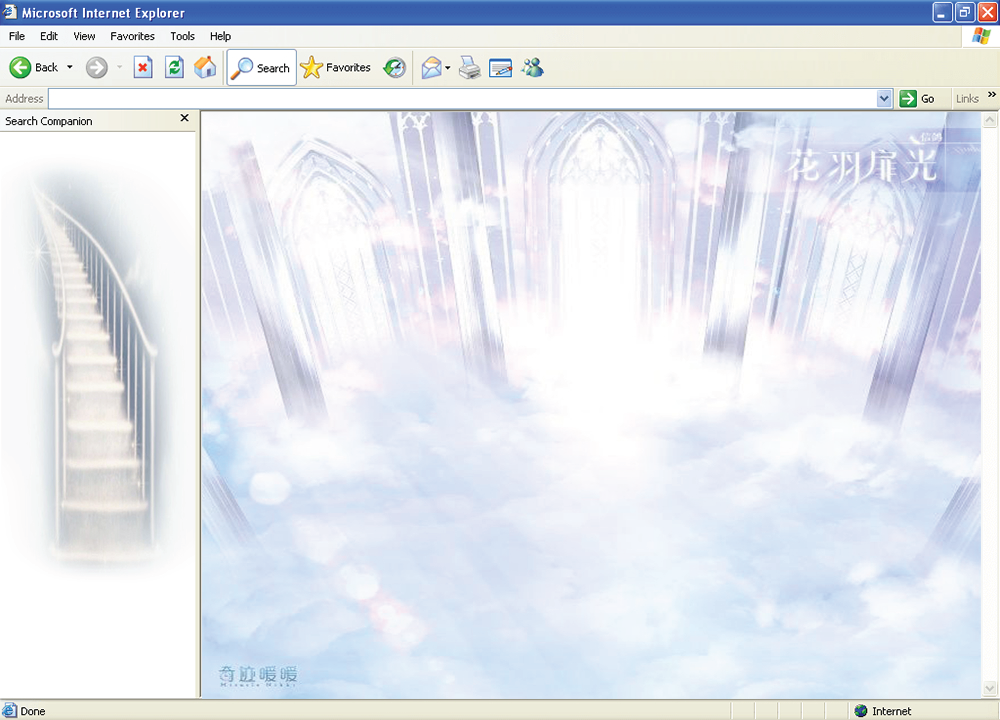This screenshot has width=1000, height=720.
Task: Click the Windows flag logo throbber
Action: tap(981, 36)
